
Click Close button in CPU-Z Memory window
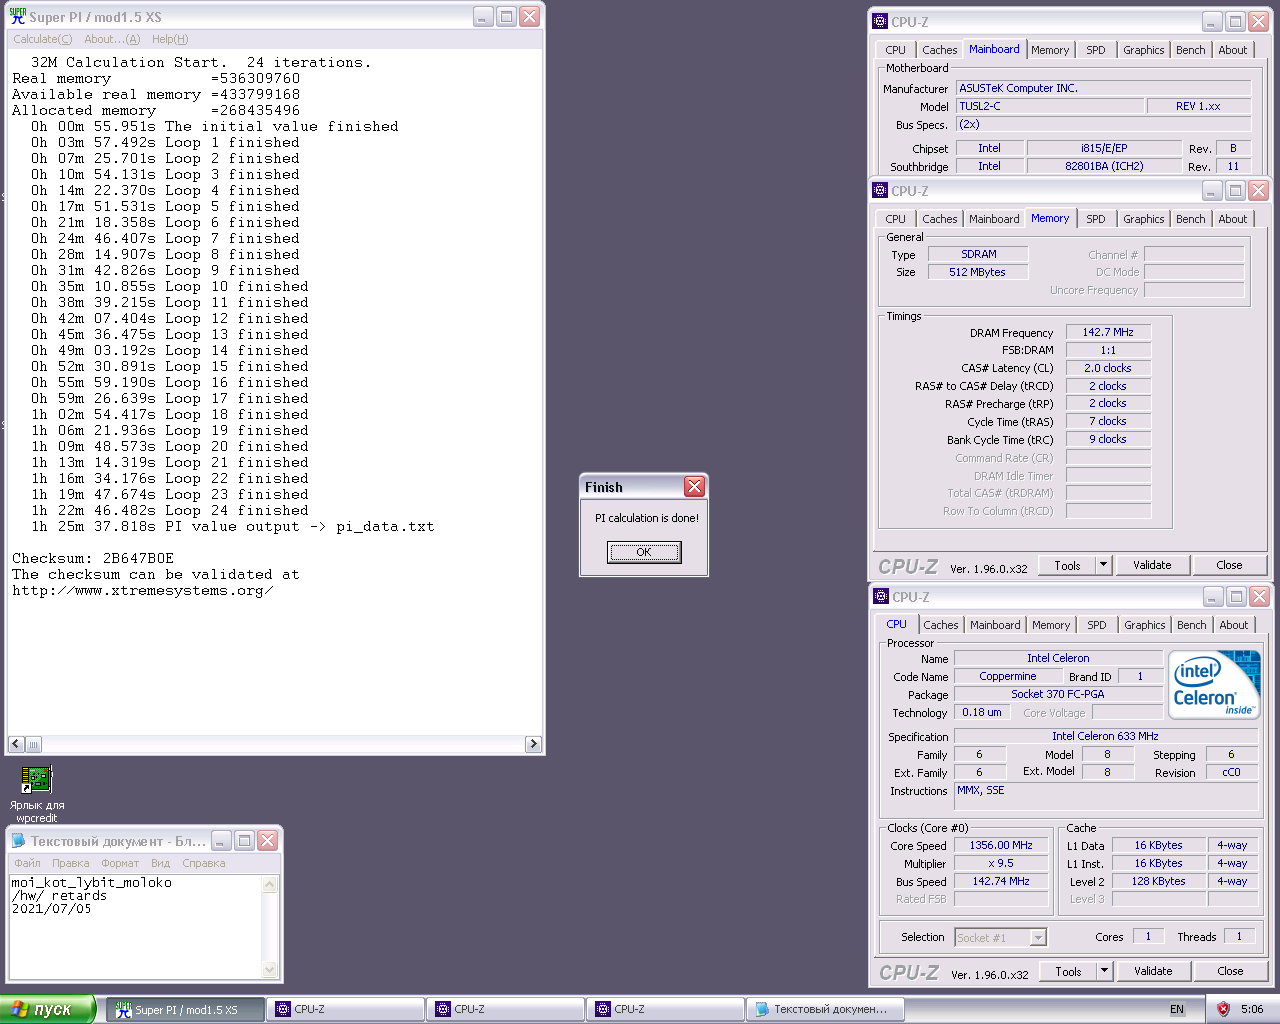(1229, 565)
